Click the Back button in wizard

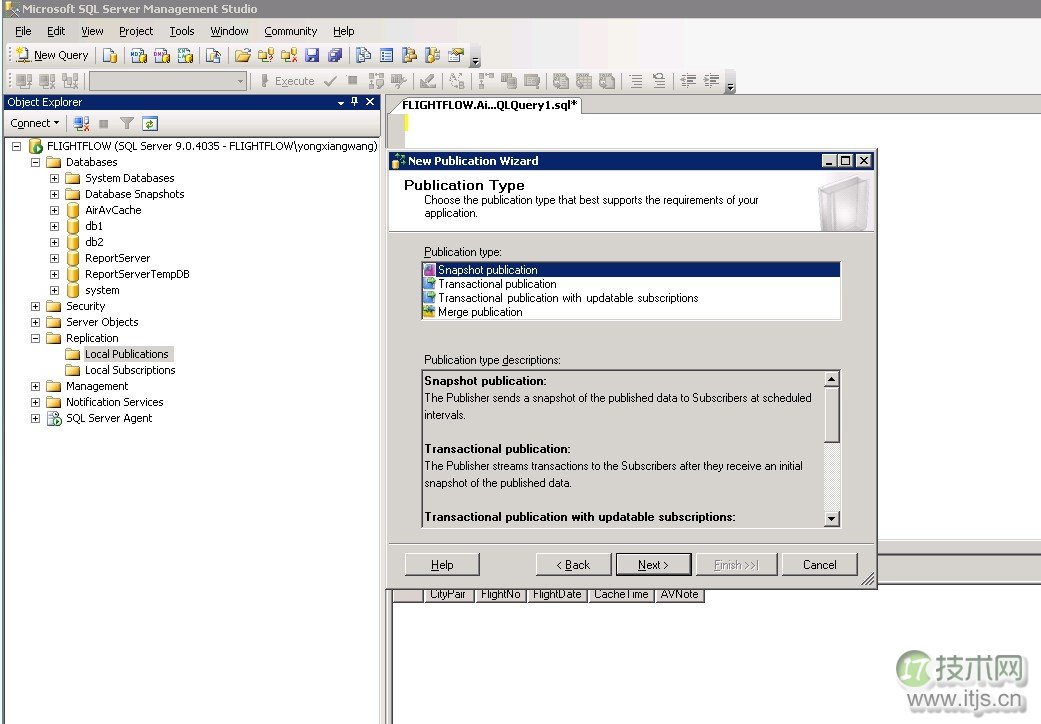click(573, 565)
